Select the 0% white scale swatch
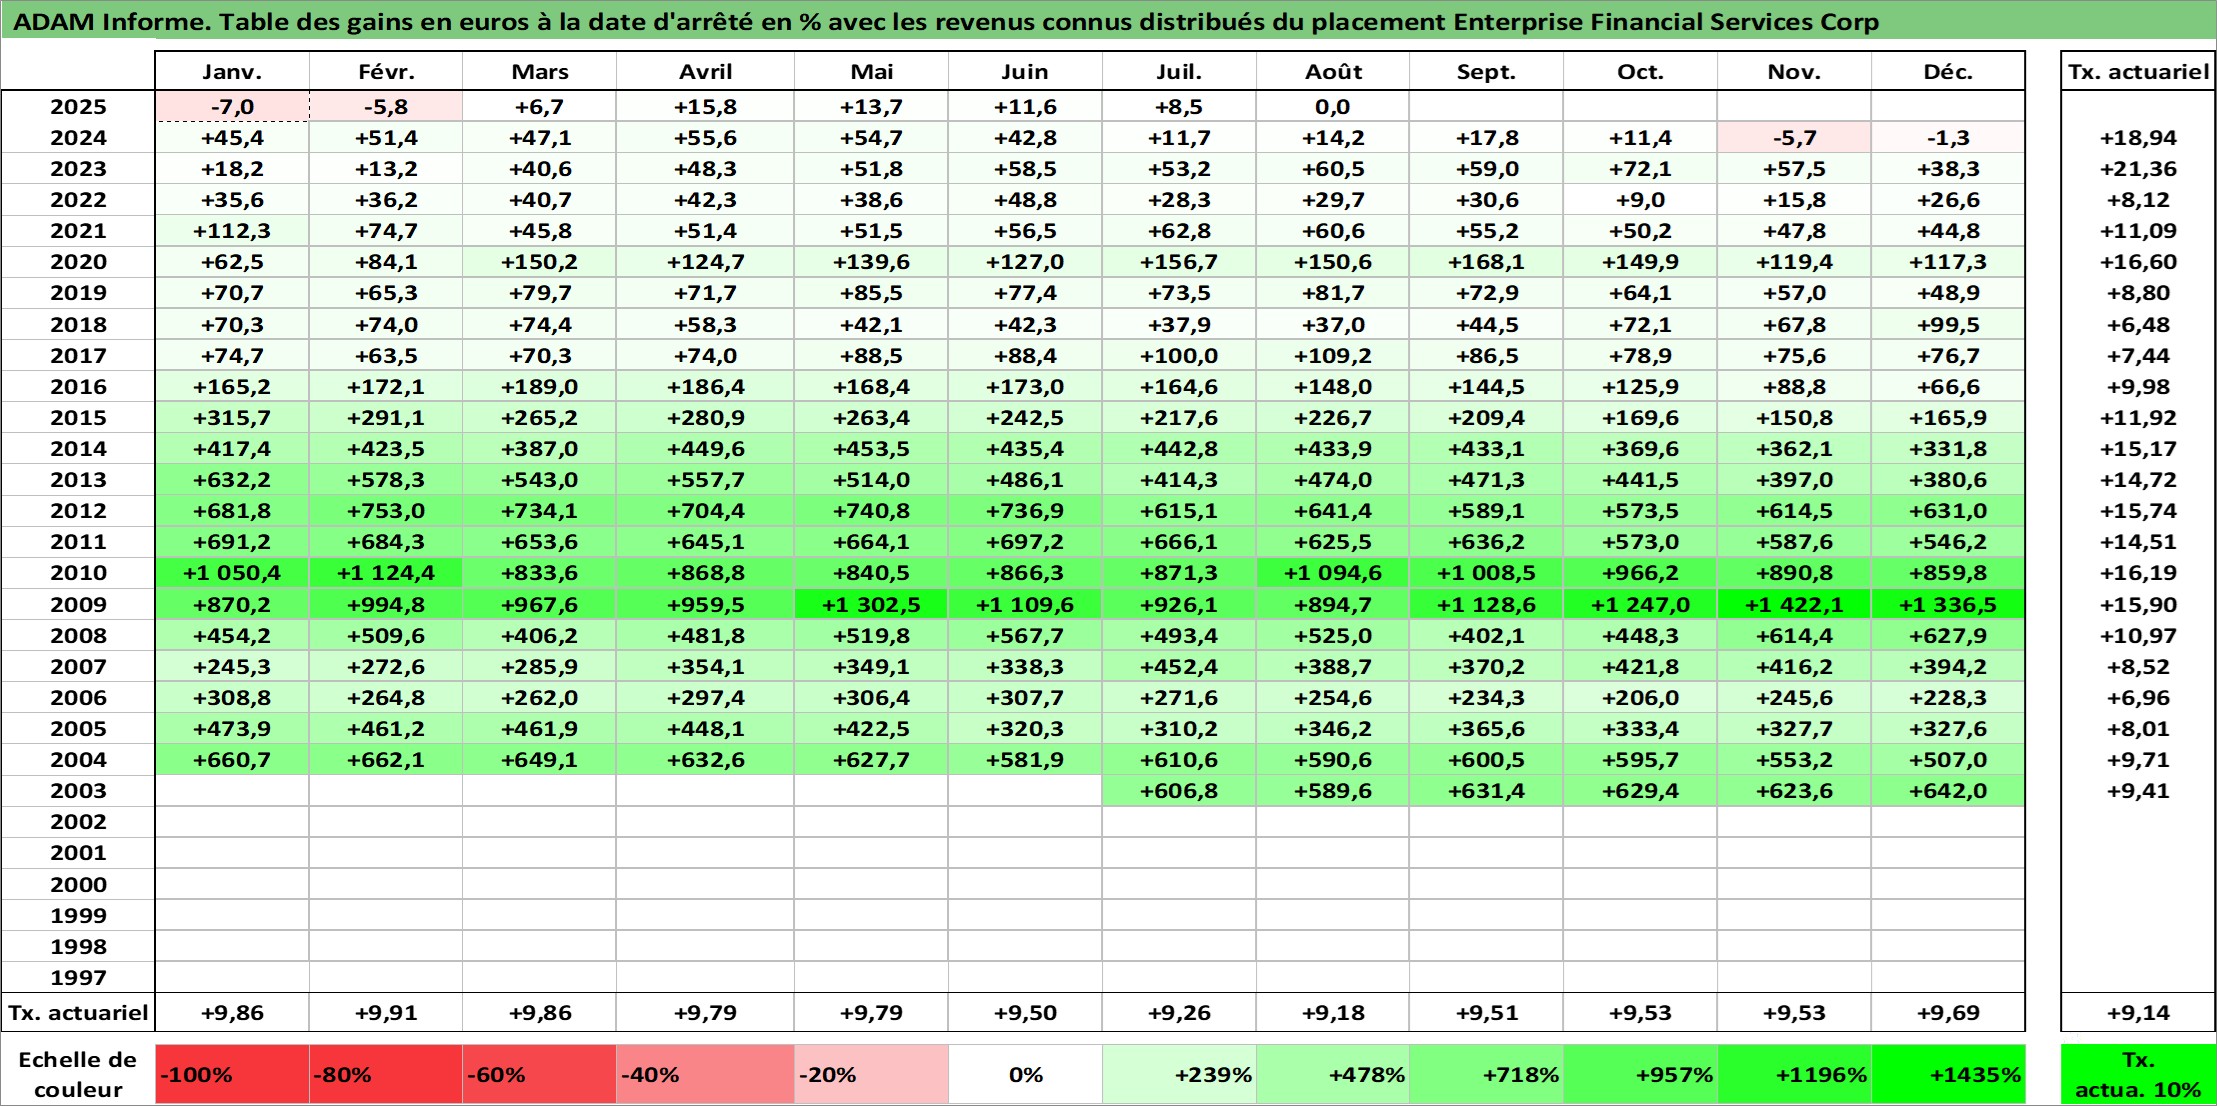Screen dimensions: 2217x1106 pos(1025,1075)
